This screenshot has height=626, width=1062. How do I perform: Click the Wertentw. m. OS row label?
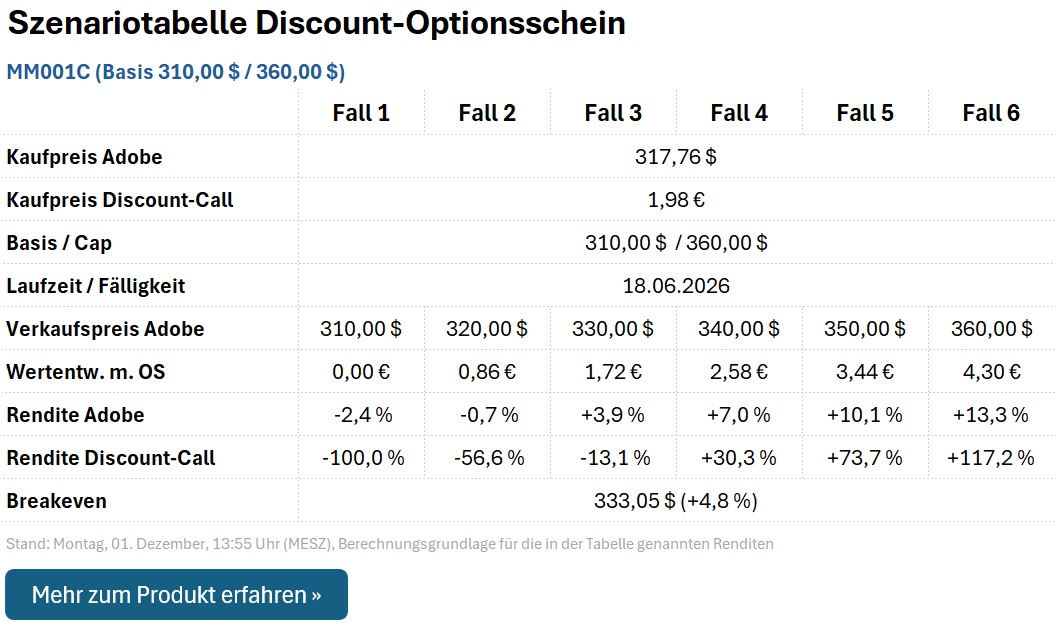[86, 371]
